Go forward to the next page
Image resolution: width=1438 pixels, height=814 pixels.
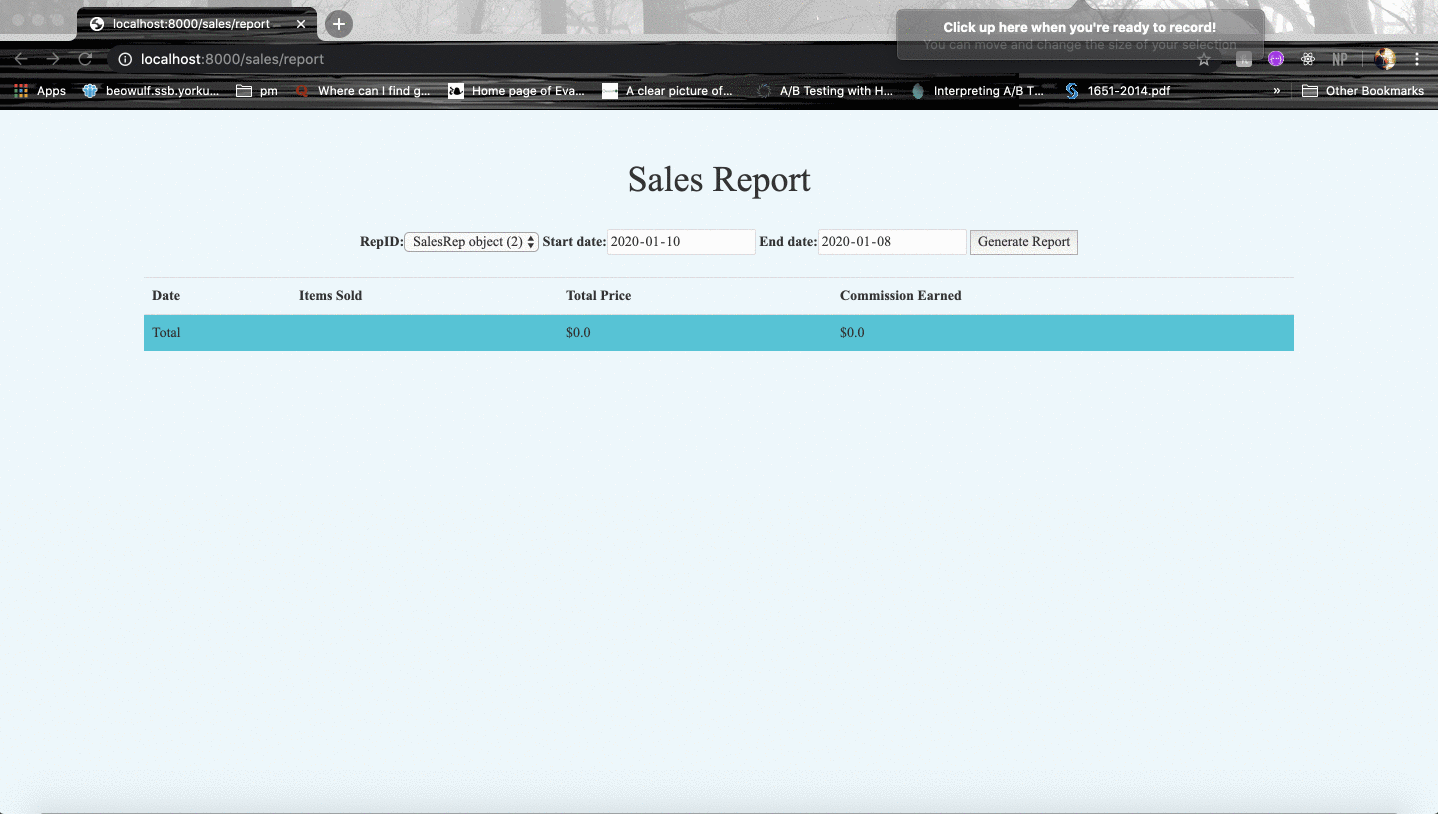pos(53,59)
